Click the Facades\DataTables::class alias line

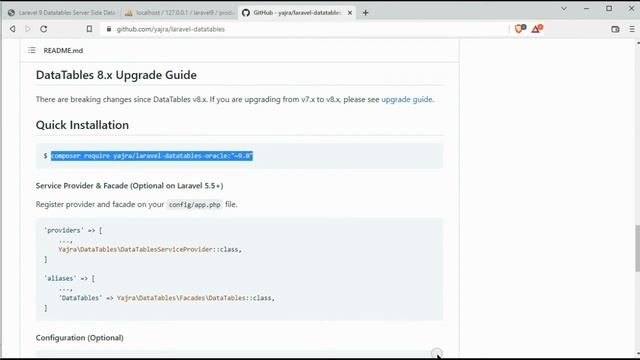point(167,298)
